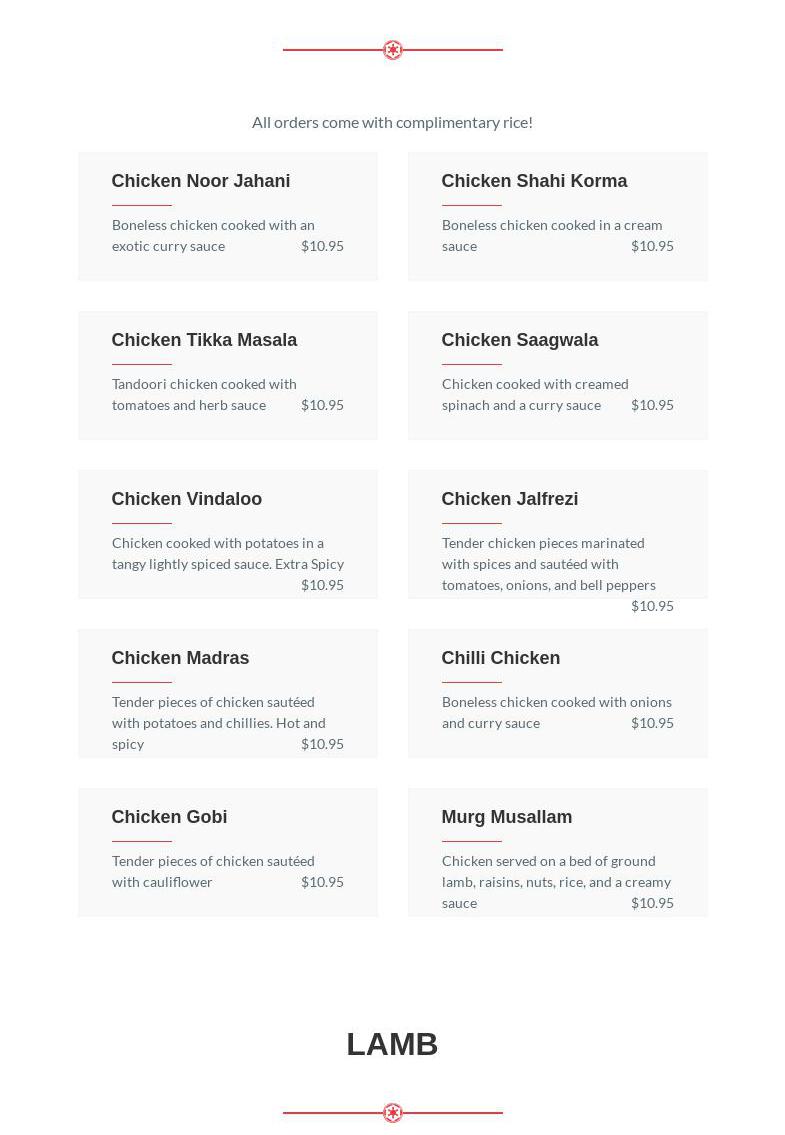Click the Chicken Gobi heading
The width and height of the screenshot is (785, 1135).
click(169, 817)
